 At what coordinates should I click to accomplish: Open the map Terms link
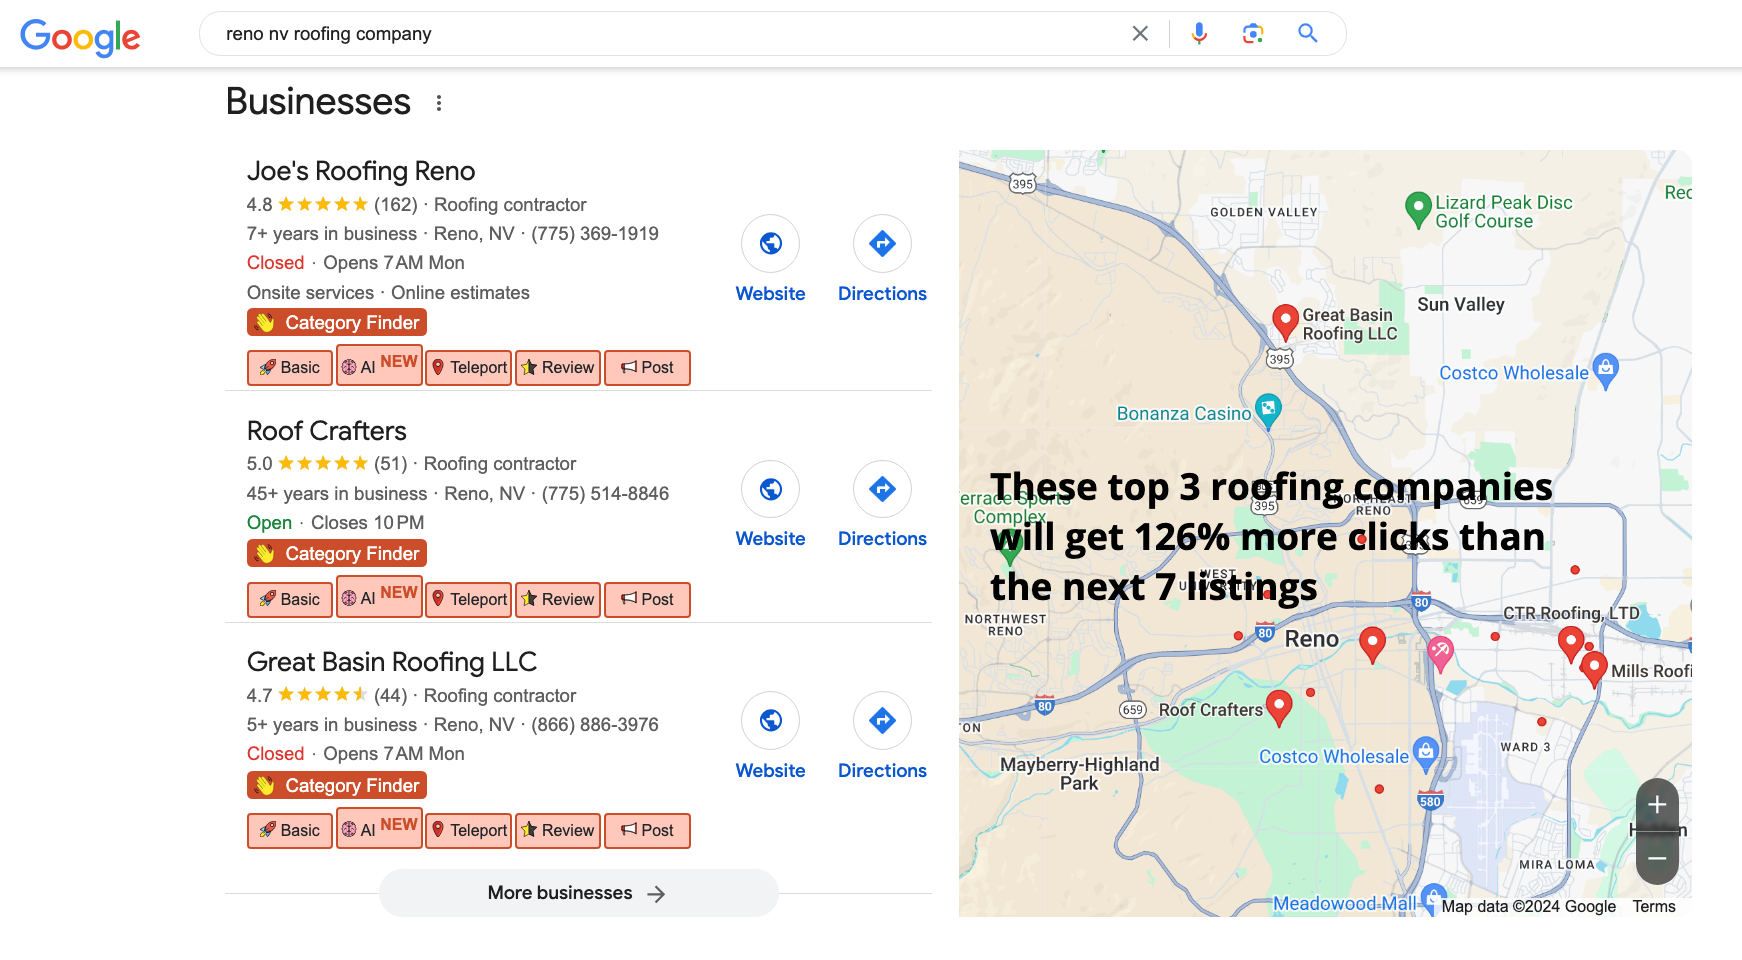tap(1654, 906)
